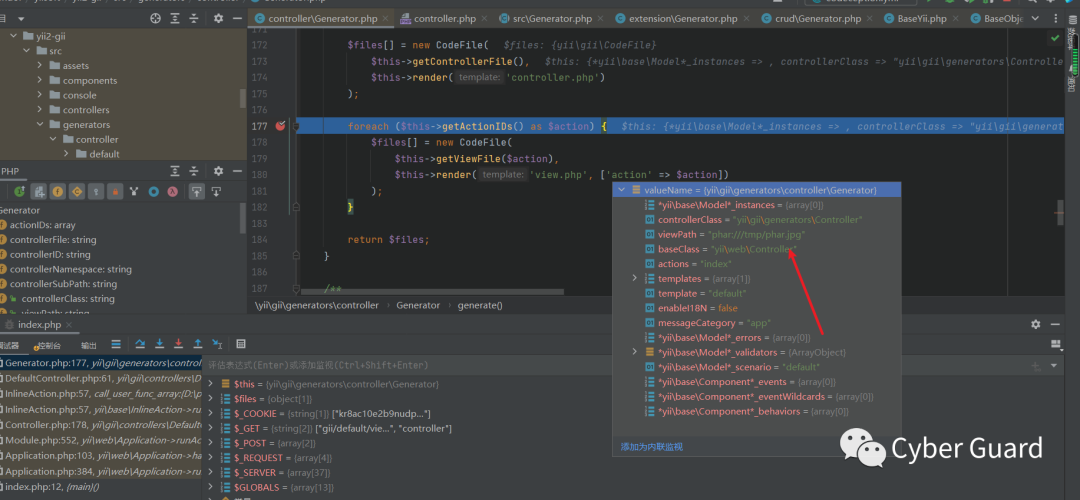Image resolution: width=1080 pixels, height=500 pixels.
Task: Expand templates entry in value popup
Action: pyautogui.click(x=635, y=278)
